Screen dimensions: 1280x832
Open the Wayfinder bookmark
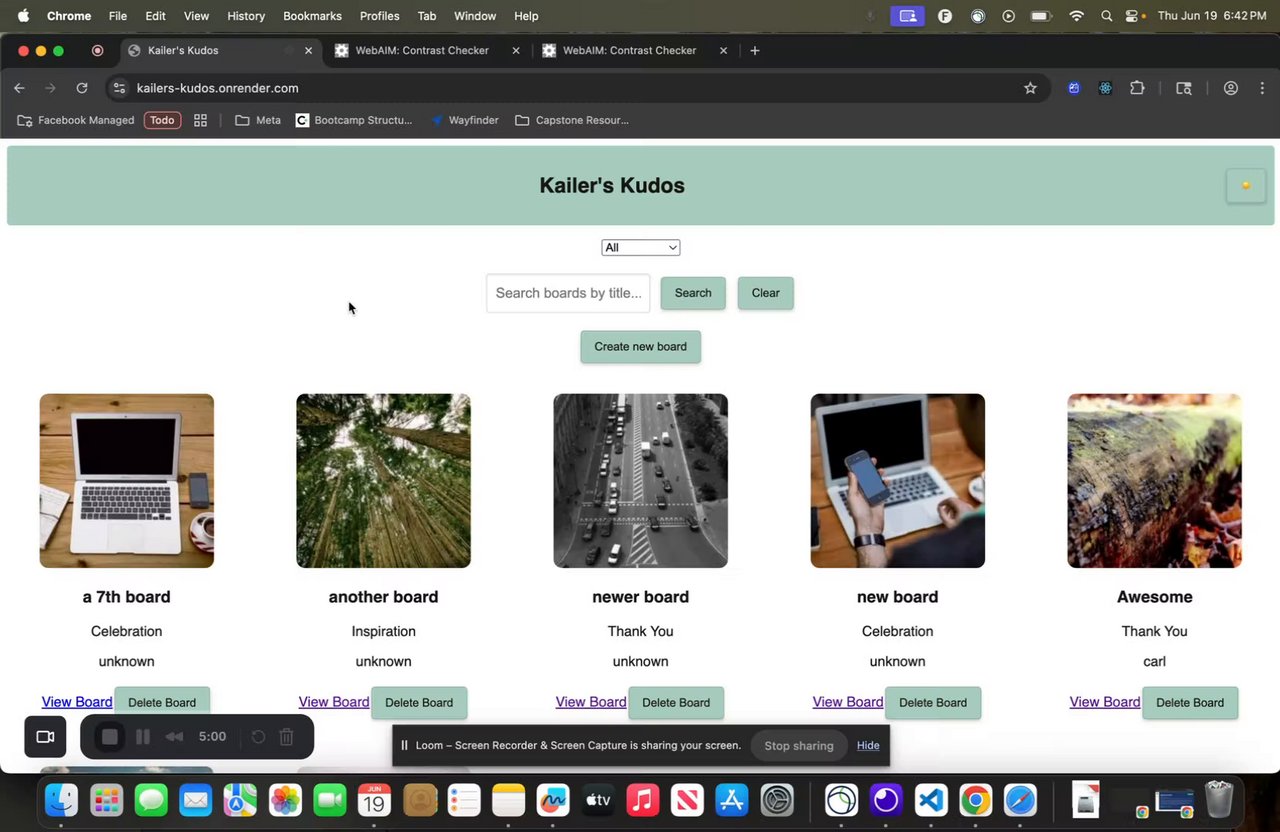[x=465, y=120]
